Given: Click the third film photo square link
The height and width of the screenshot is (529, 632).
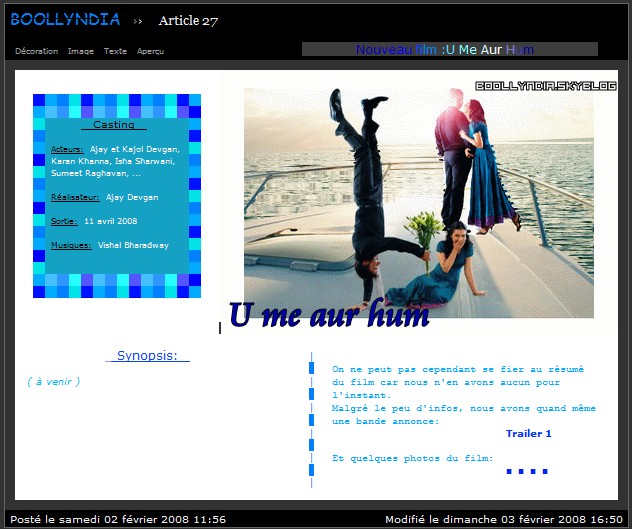Looking at the screenshot, I should [x=533, y=471].
